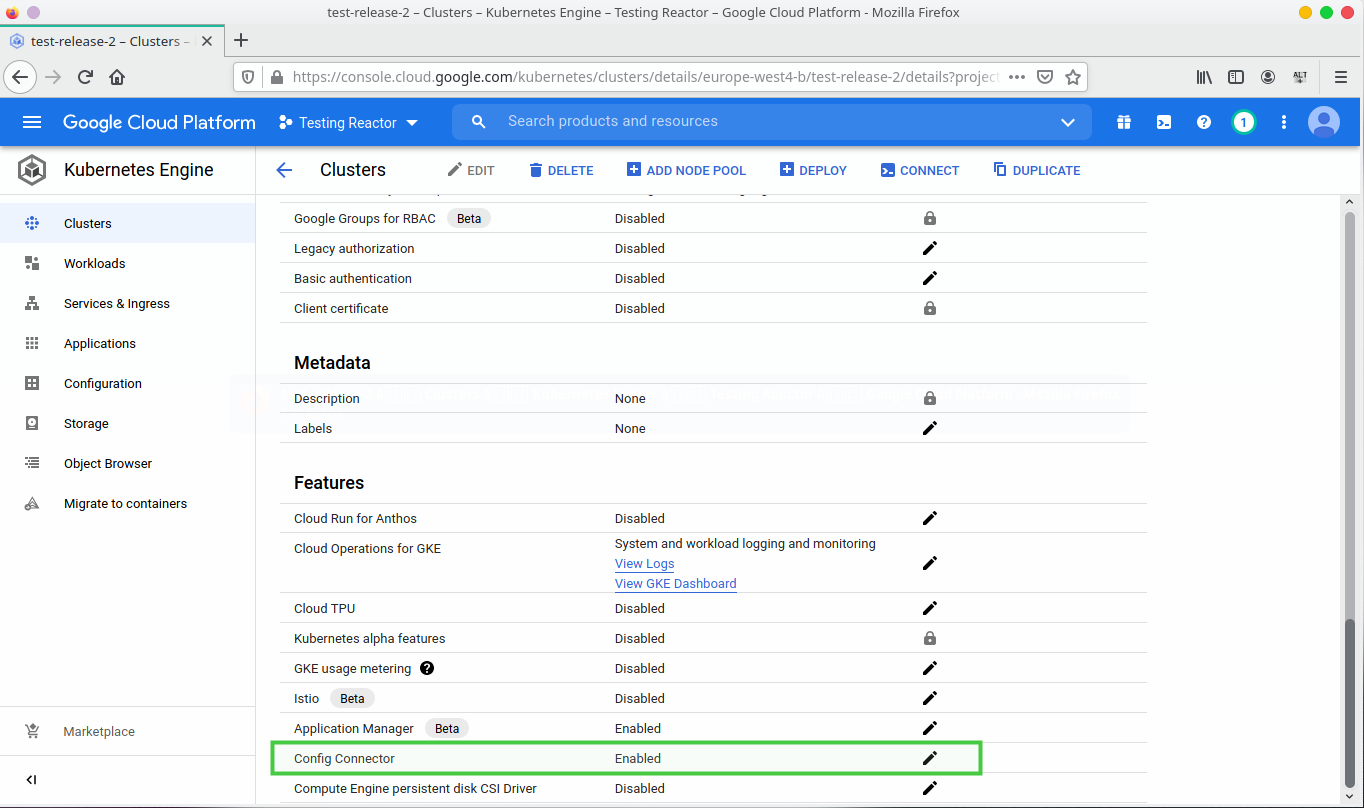This screenshot has height=808, width=1364.
Task: Click ADD NODE POOL button
Action: point(686,170)
